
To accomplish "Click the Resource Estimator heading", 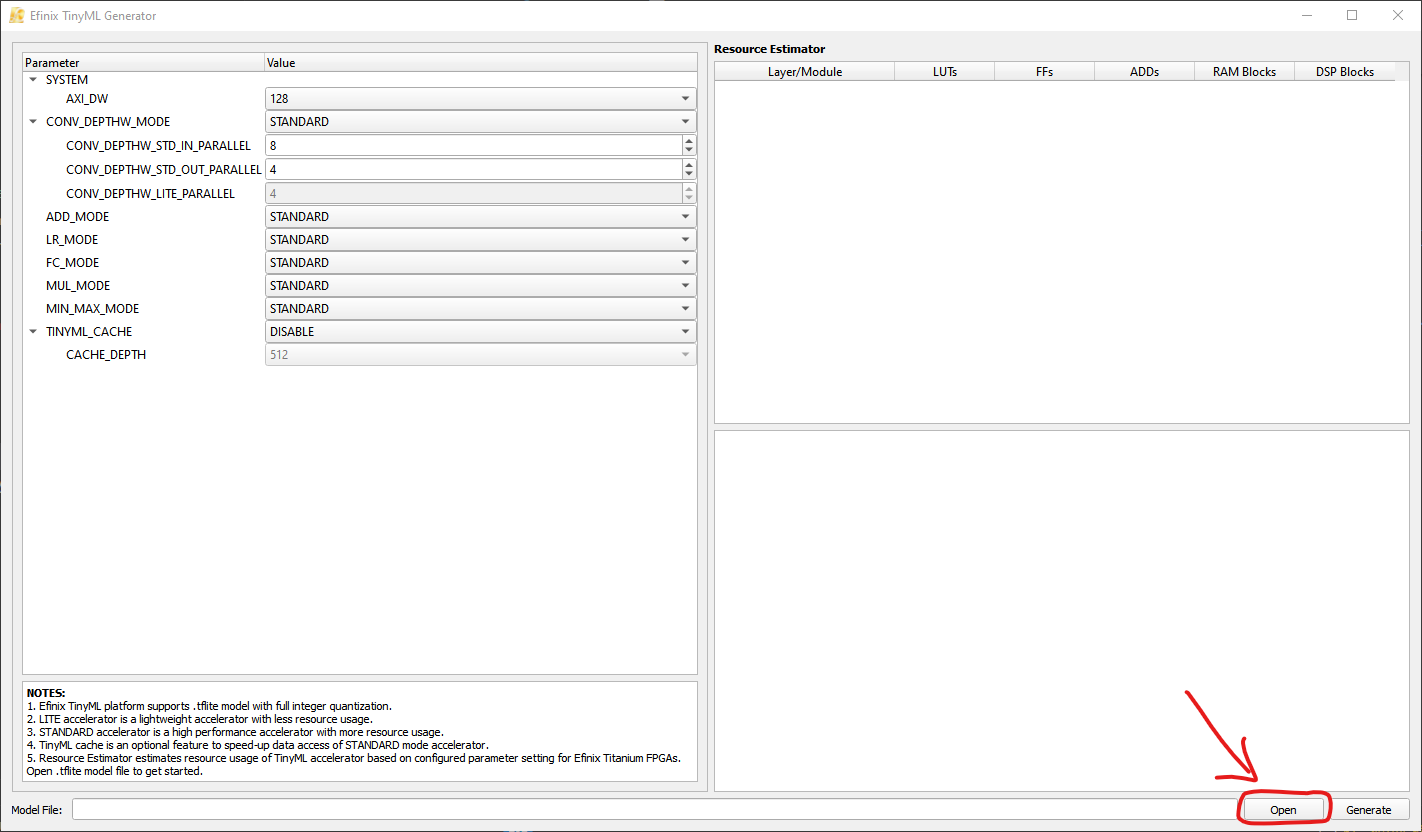I will pos(770,49).
